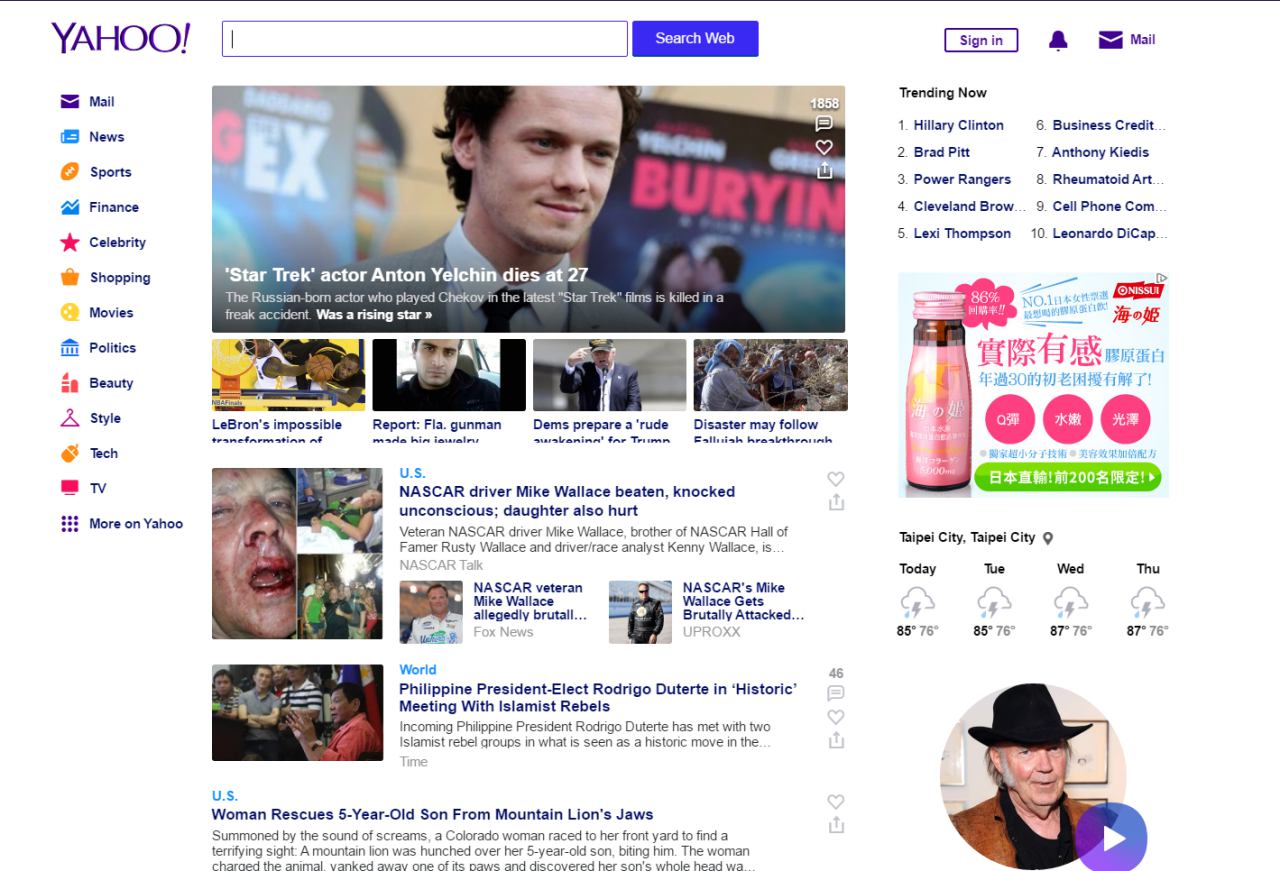Open the Fox News NASCAR veteran related story
The width and height of the screenshot is (1280, 871).
coord(493,611)
